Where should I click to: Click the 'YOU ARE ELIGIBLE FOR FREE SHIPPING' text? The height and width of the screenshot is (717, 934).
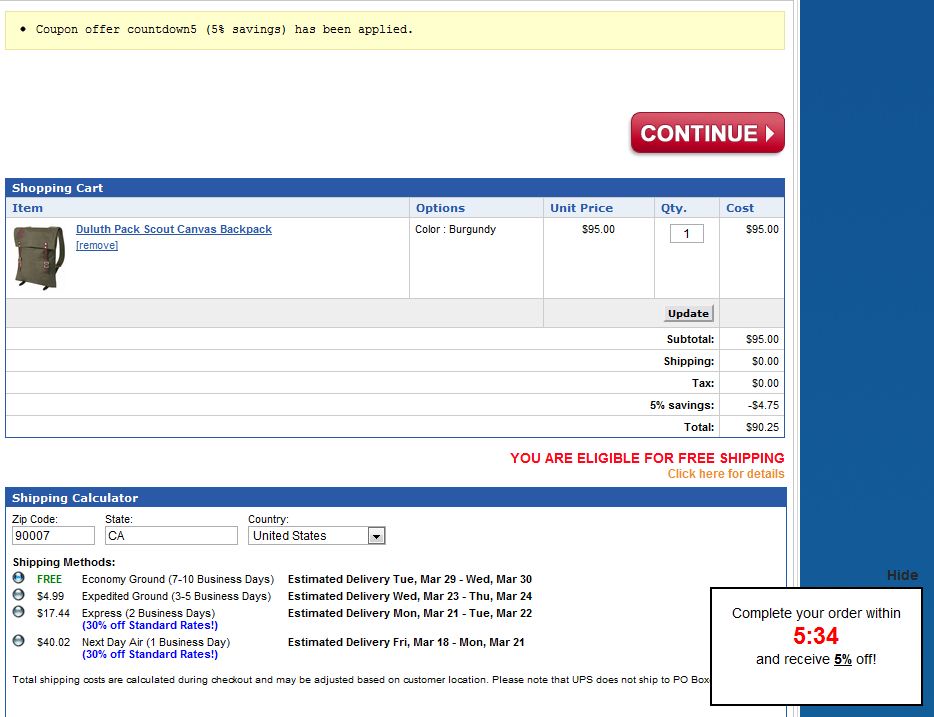[647, 458]
